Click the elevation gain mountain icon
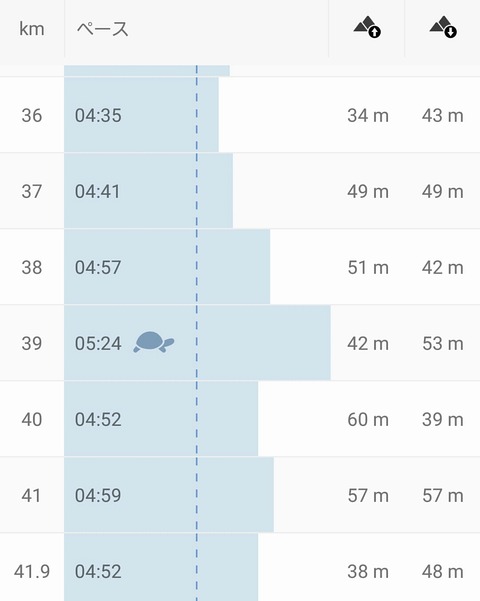This screenshot has height=601, width=480. 367,27
